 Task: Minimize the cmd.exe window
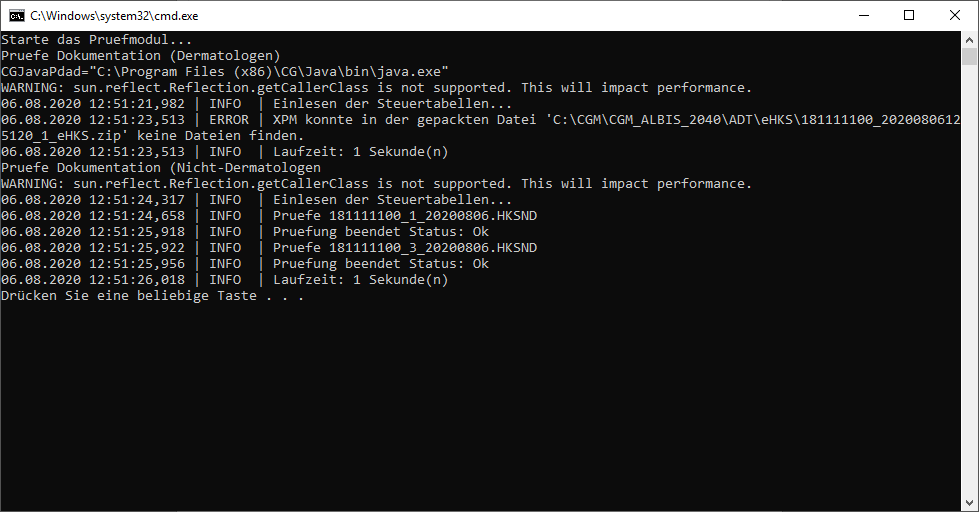tap(863, 16)
